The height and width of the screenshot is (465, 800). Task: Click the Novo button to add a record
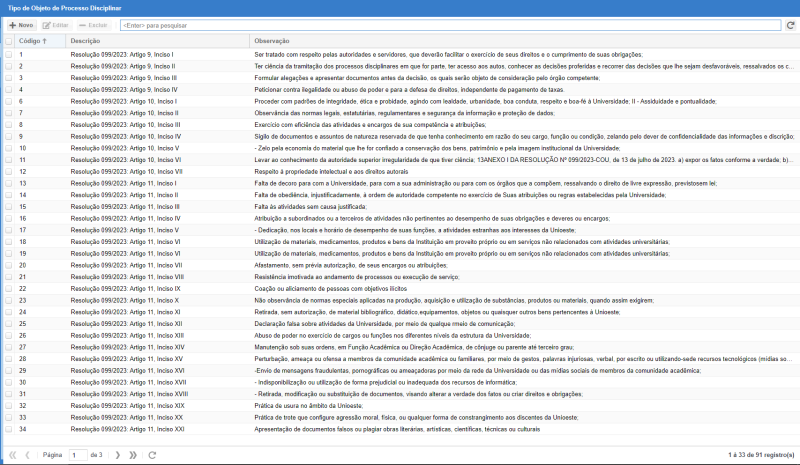point(21,24)
